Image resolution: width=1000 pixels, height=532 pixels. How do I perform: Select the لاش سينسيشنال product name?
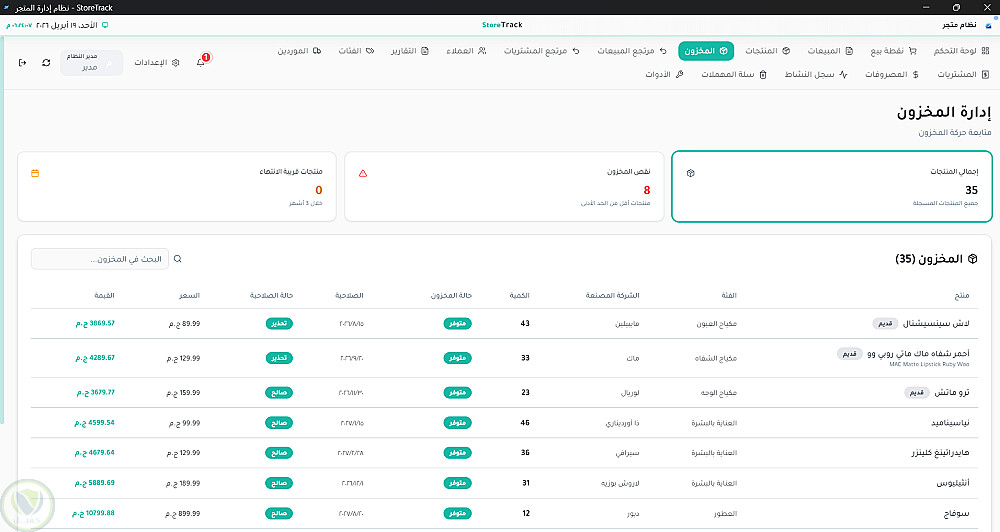[x=936, y=323]
